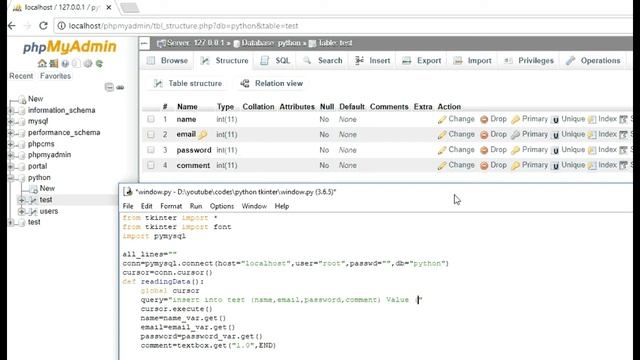
Task: Reload the browser page
Action: [43, 26]
